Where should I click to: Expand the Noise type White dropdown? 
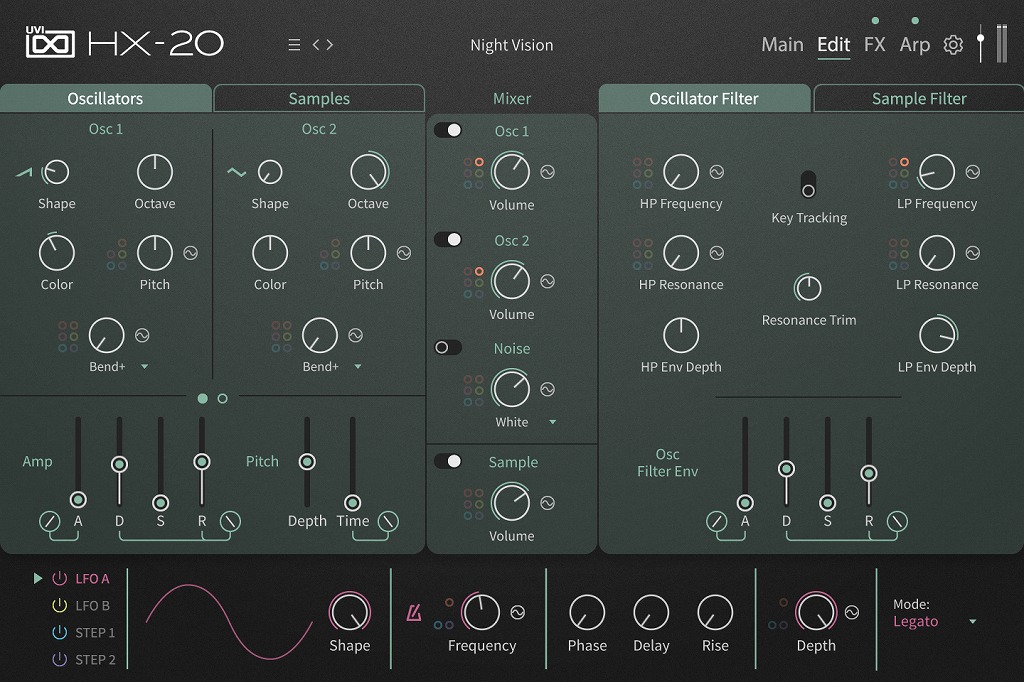(552, 422)
